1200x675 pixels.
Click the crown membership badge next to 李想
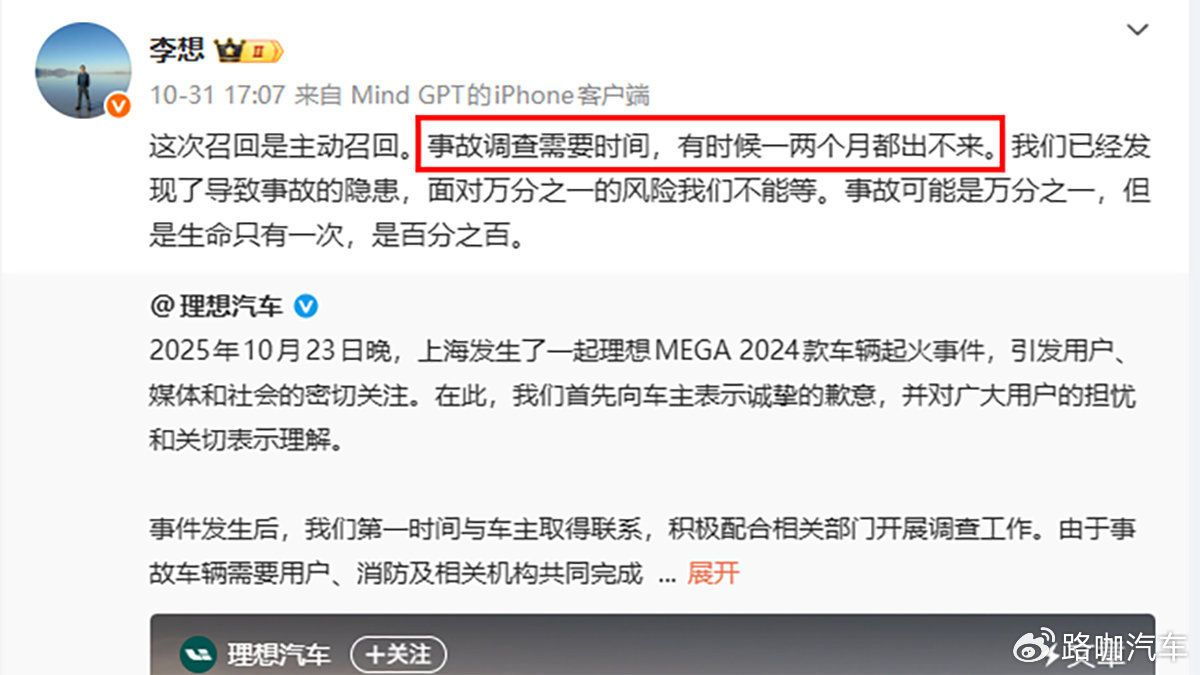[x=252, y=50]
